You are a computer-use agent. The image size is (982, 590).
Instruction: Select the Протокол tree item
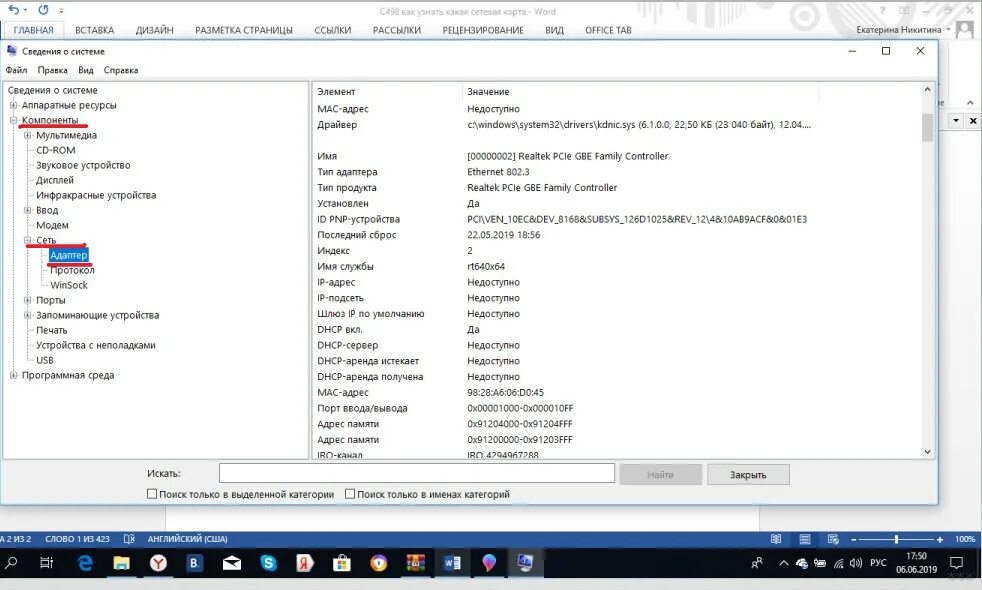pyautogui.click(x=72, y=270)
